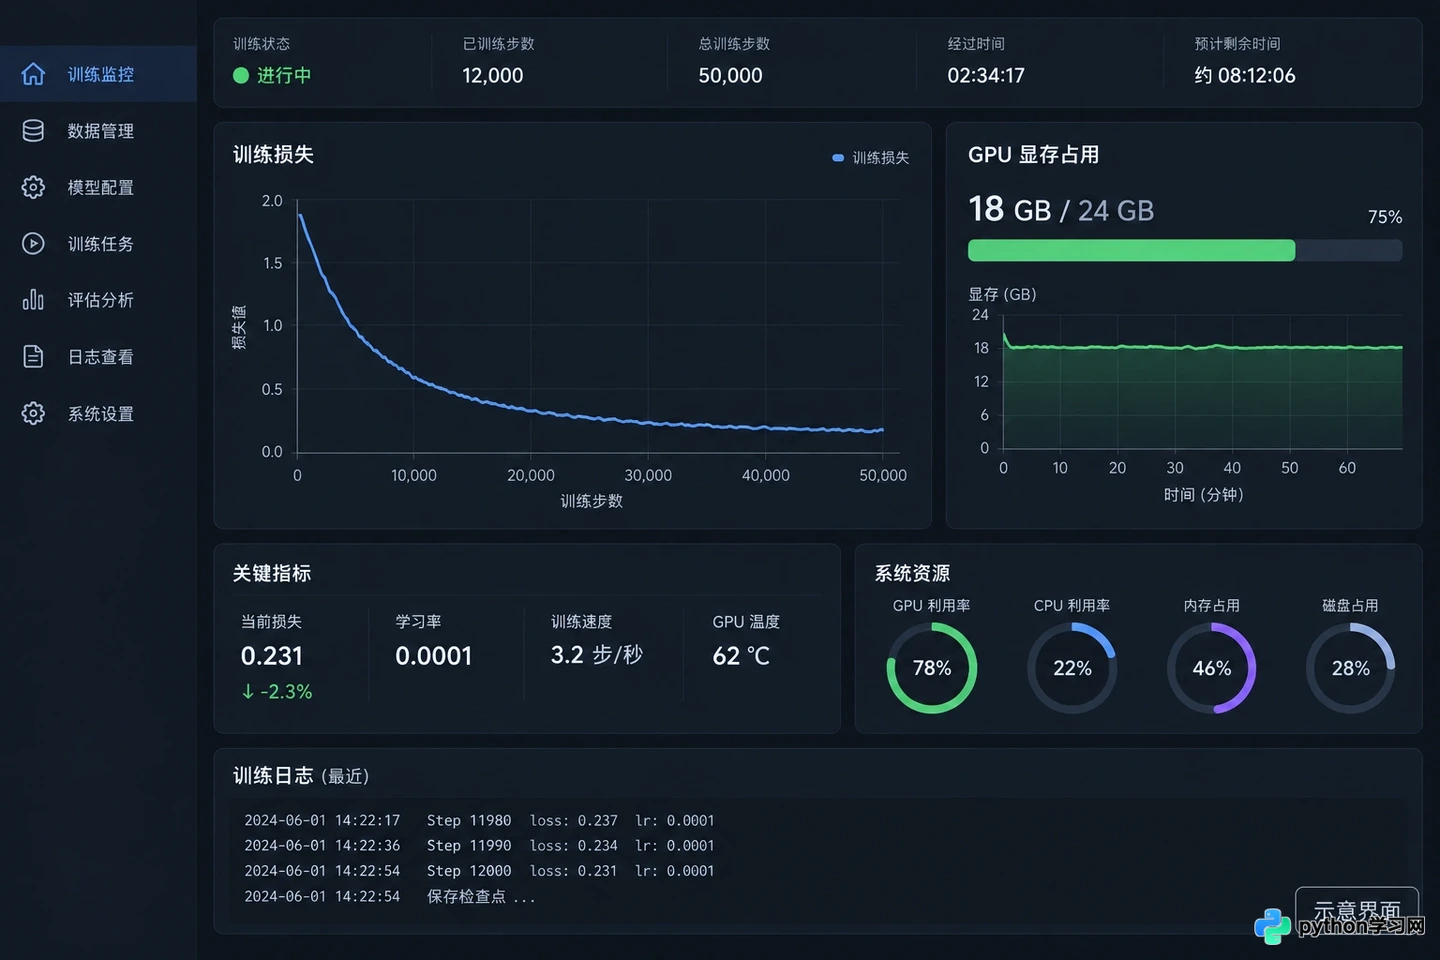Click the GPU 利用率 78% gauge

932,668
